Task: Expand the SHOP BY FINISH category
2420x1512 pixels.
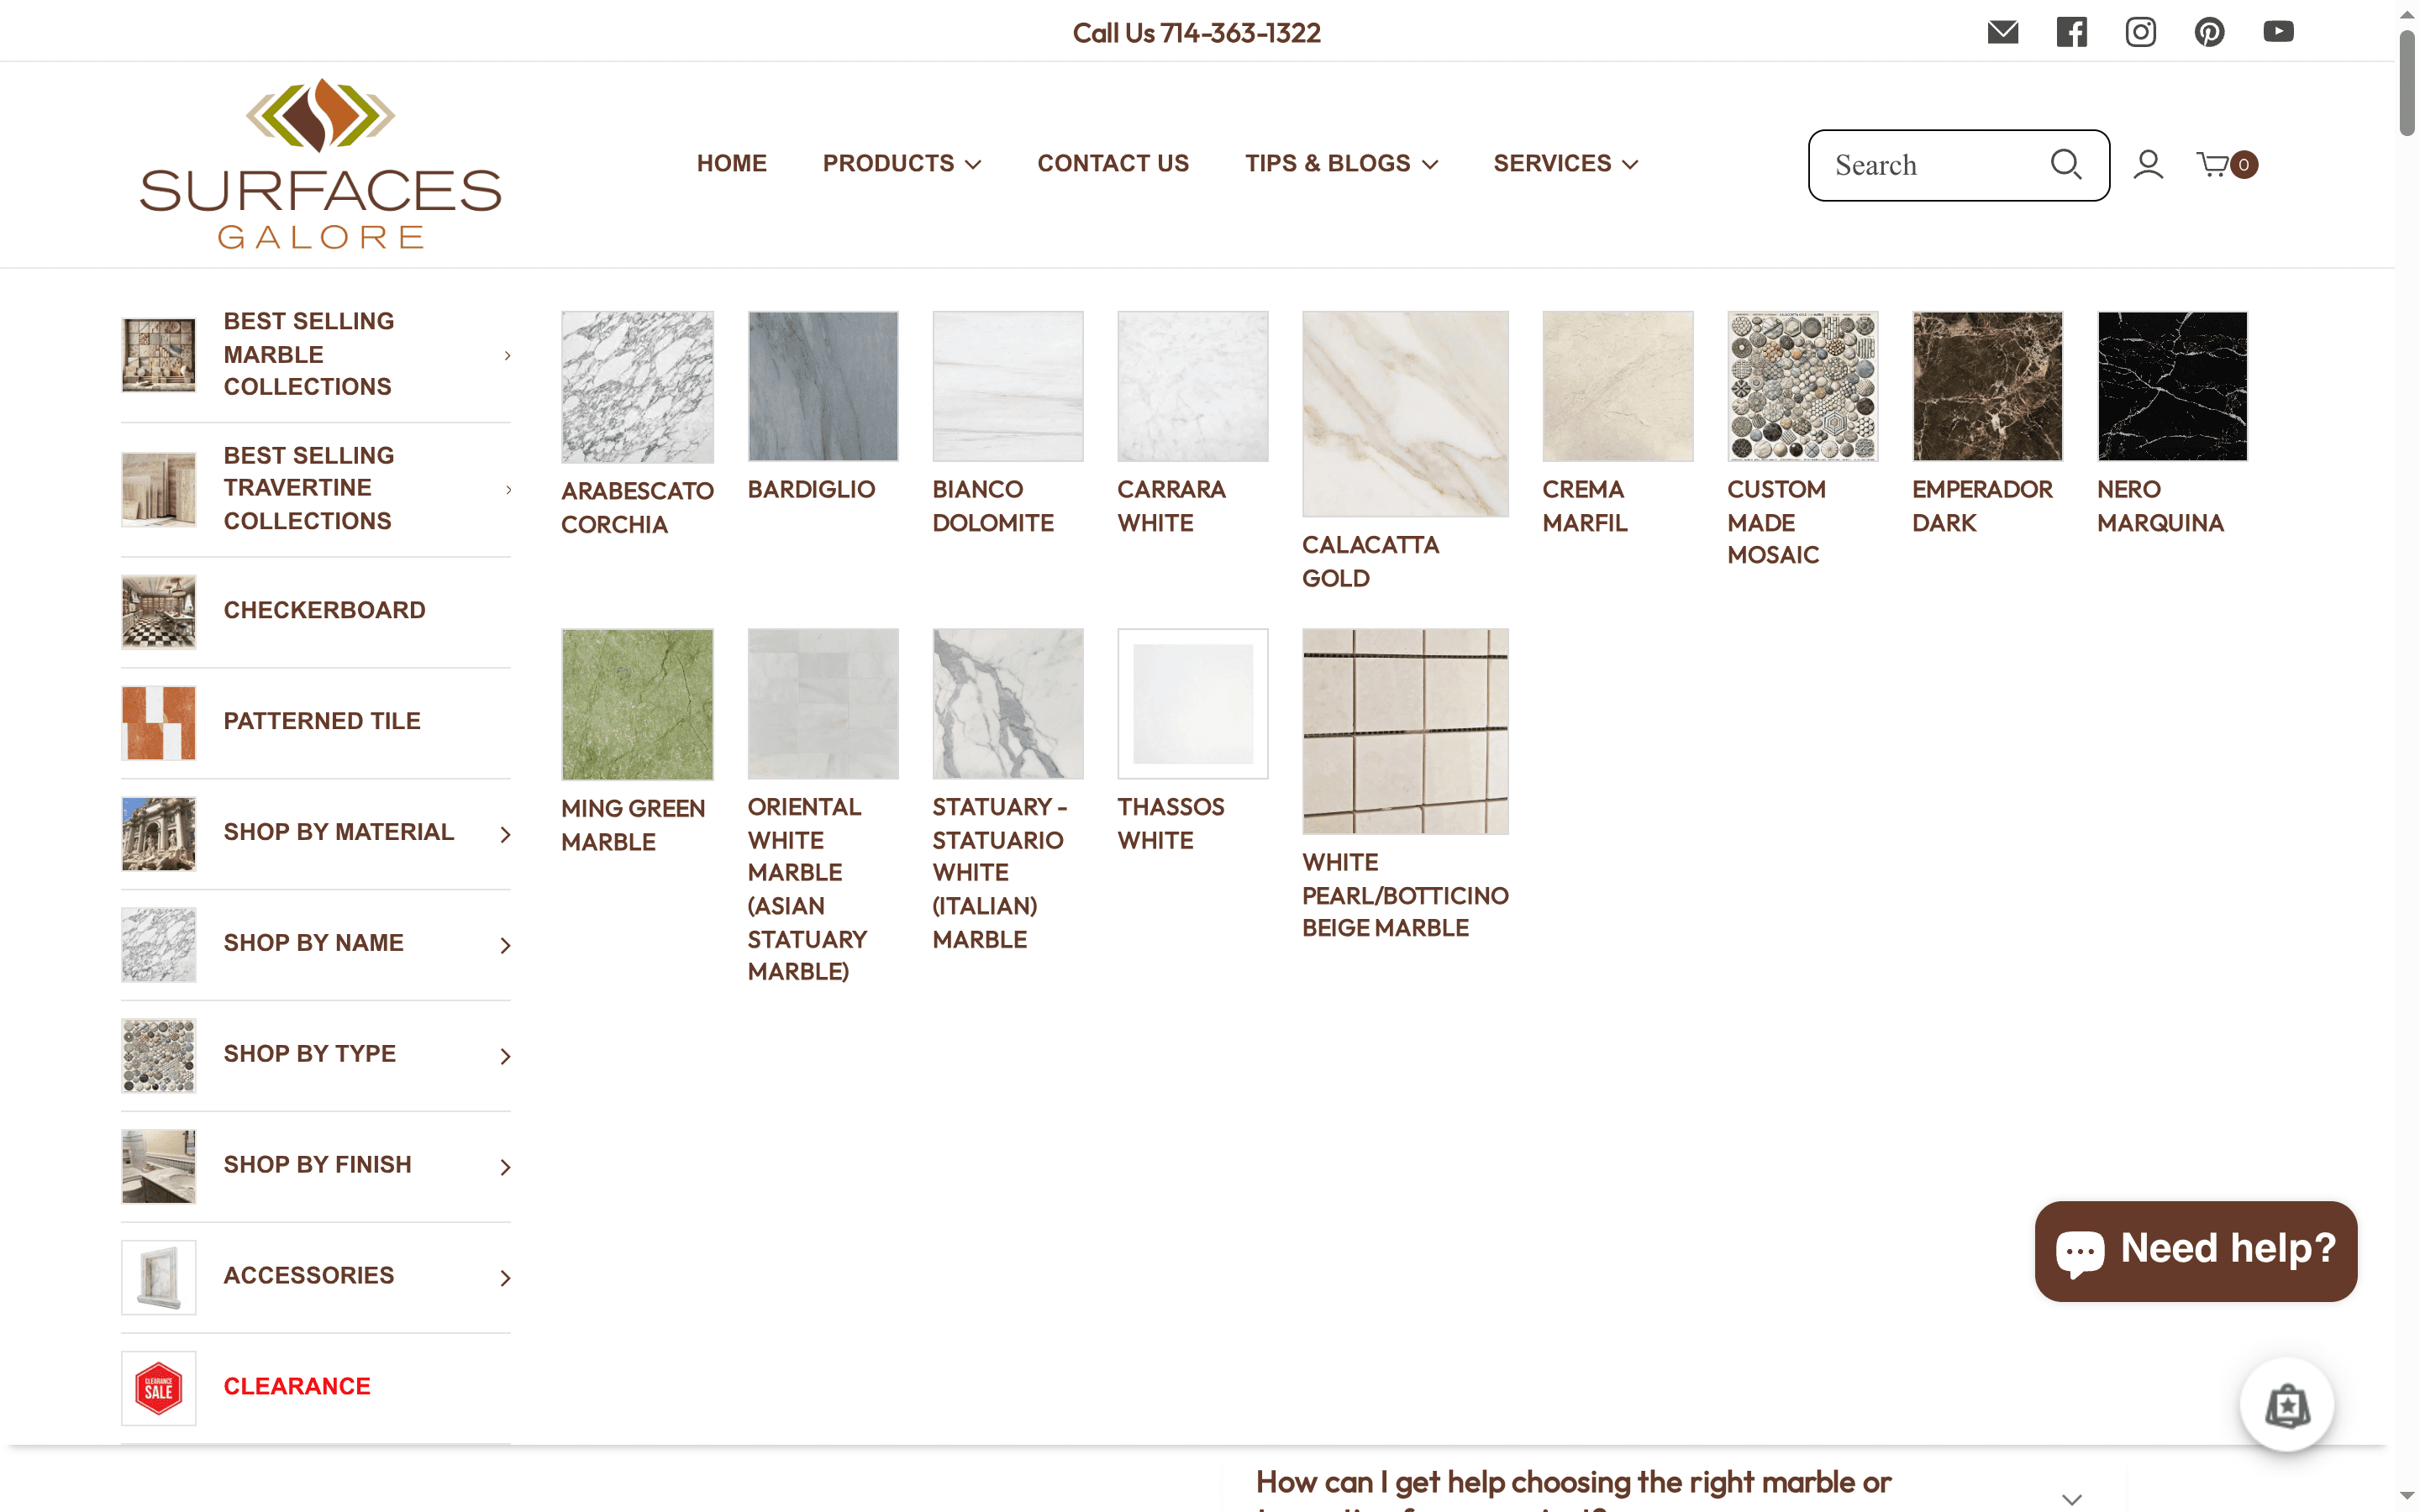Action: click(x=317, y=1164)
